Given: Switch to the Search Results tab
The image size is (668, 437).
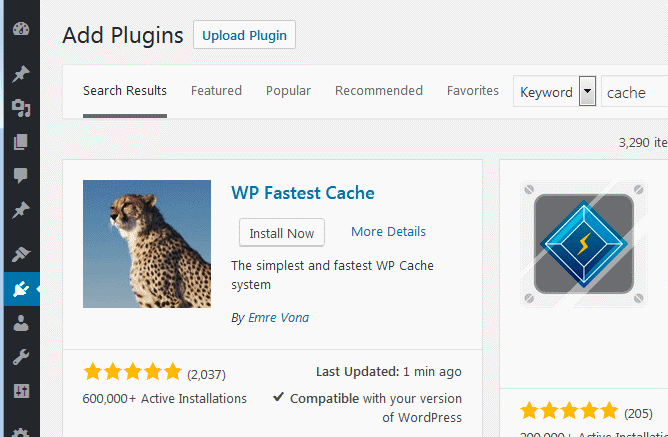Looking at the screenshot, I should tap(125, 91).
